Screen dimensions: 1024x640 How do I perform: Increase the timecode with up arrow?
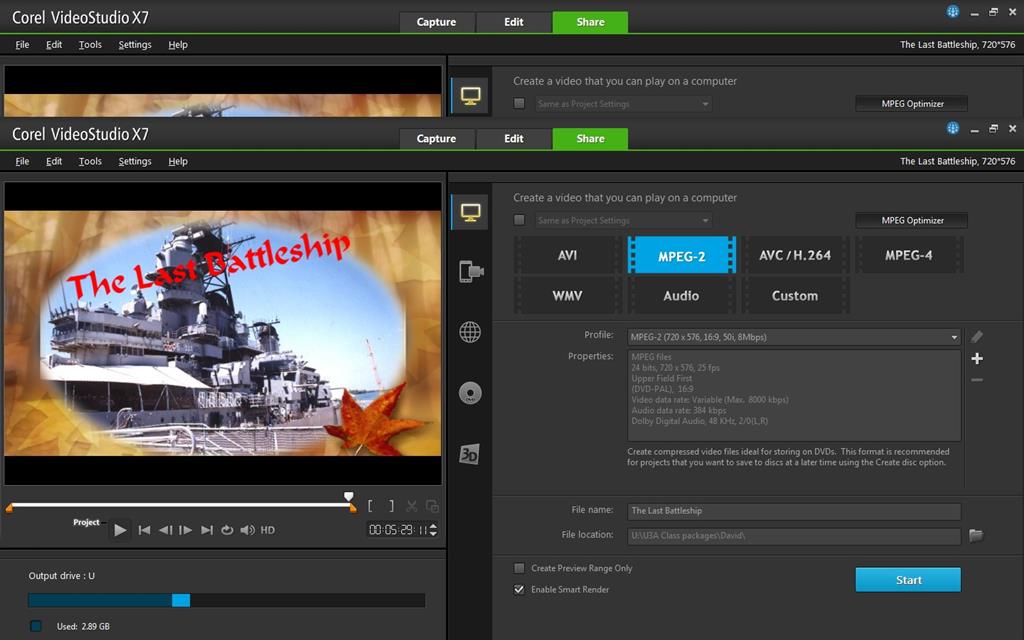433,526
